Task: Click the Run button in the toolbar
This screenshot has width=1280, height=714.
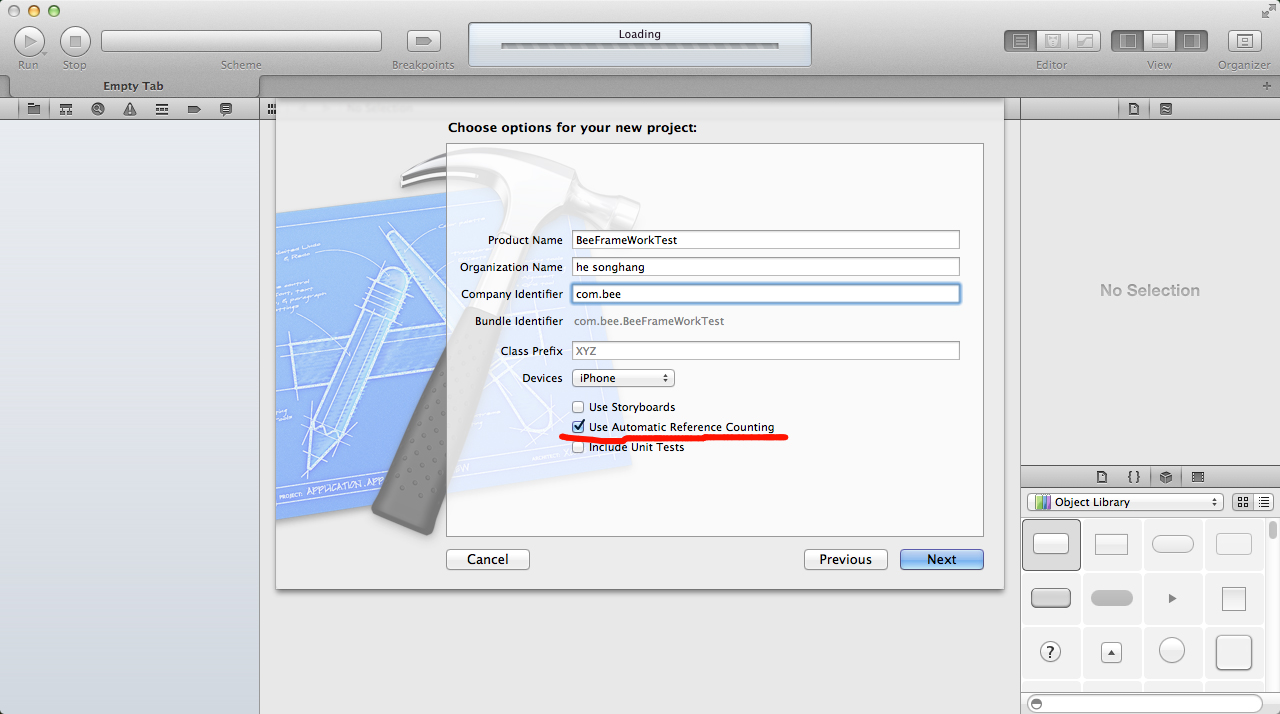Action: (x=29, y=41)
